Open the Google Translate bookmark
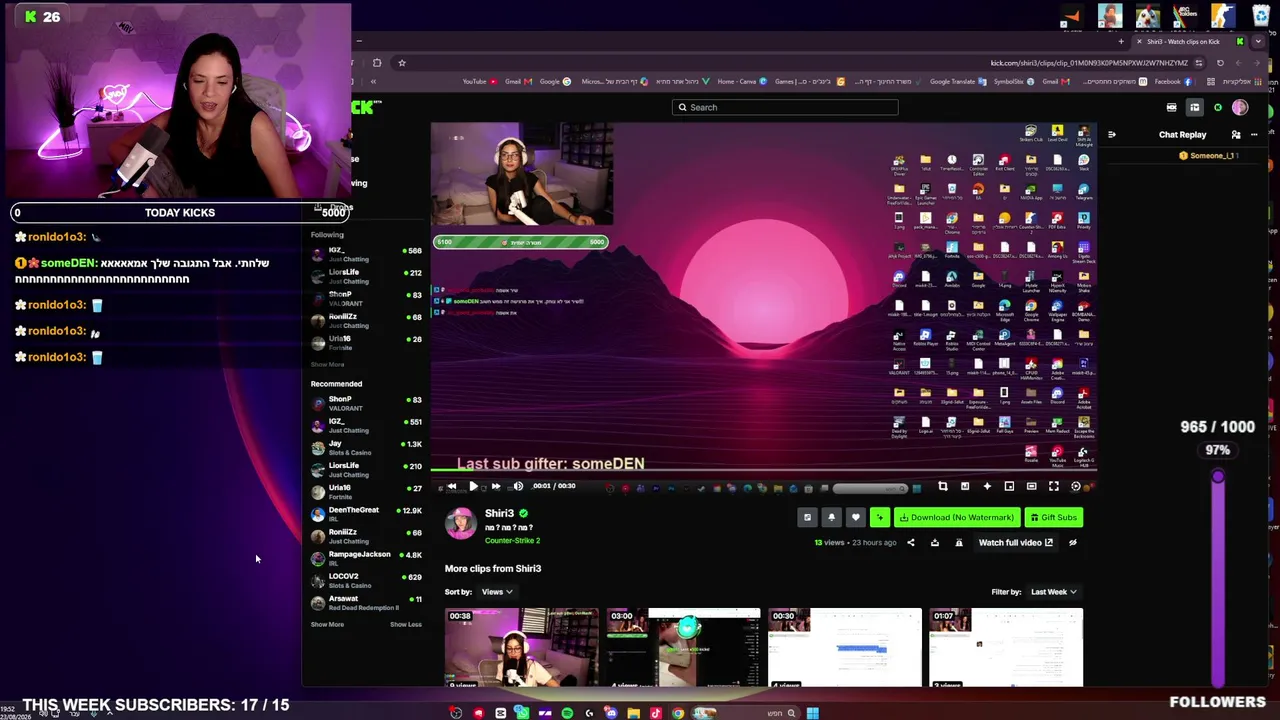1280x720 pixels. coord(957,82)
